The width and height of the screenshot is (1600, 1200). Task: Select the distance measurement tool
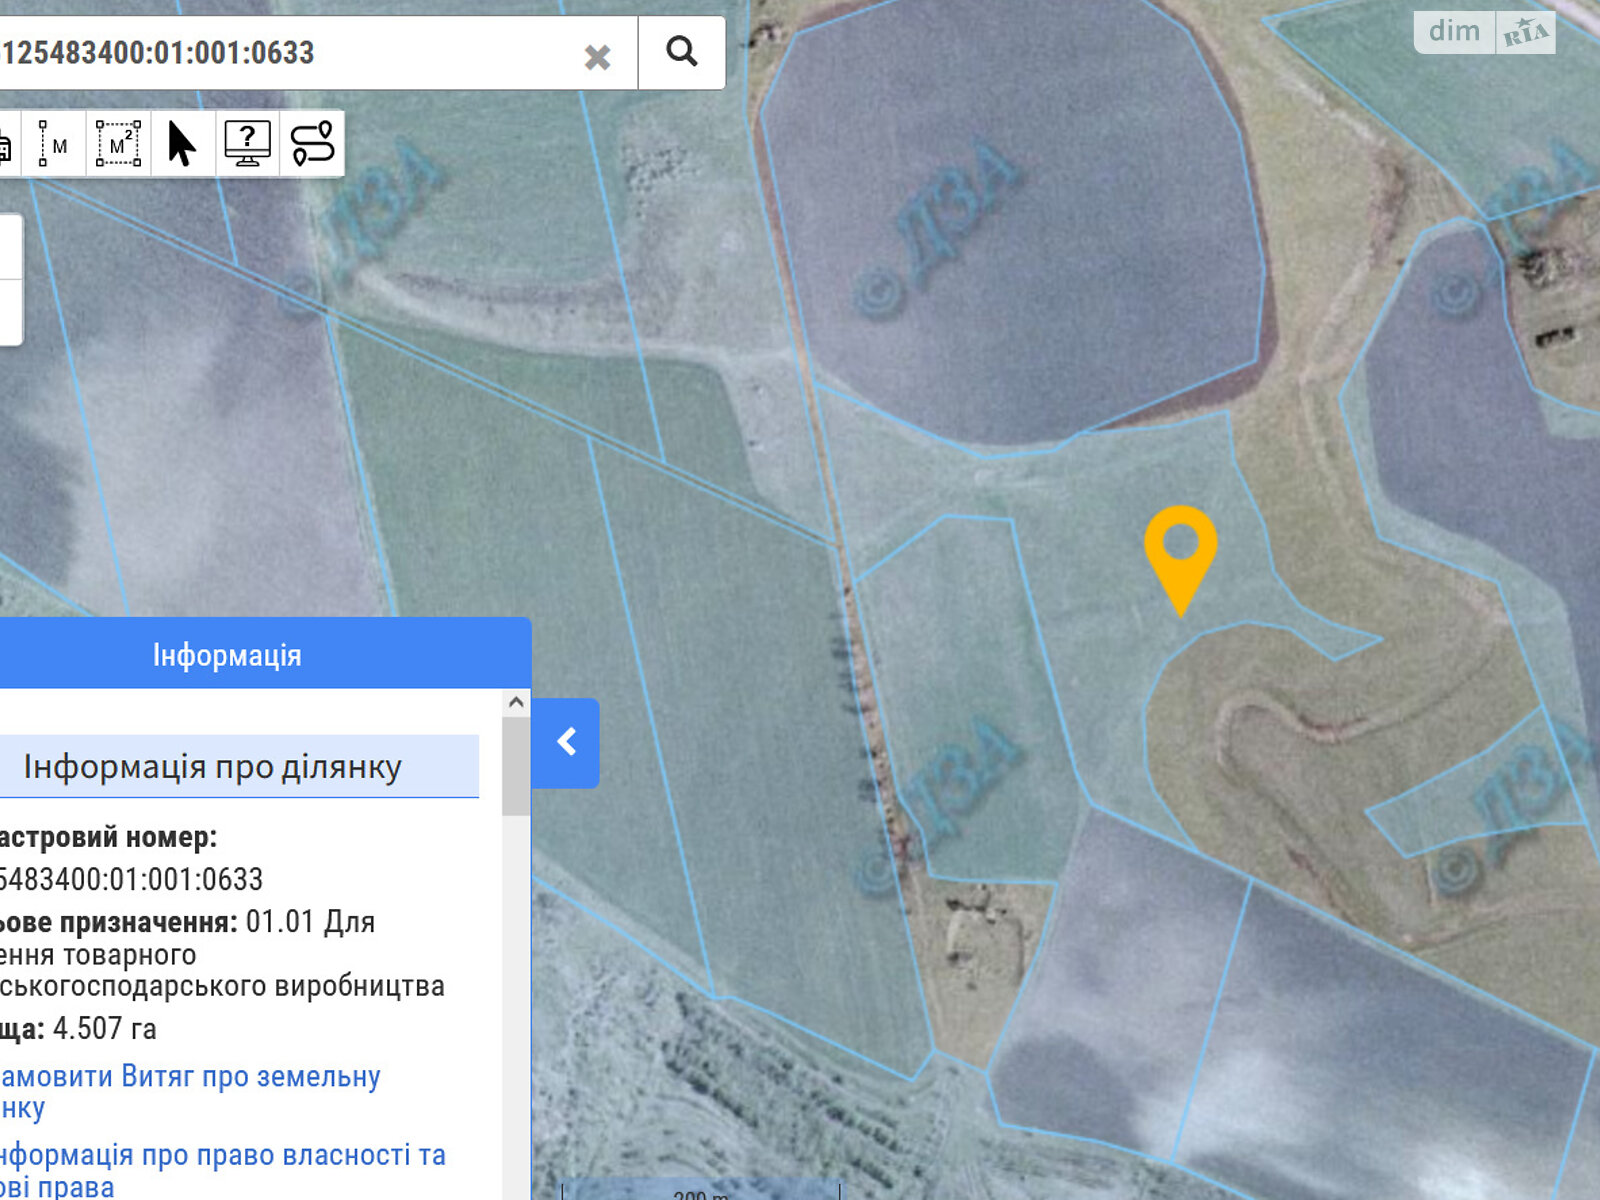[54, 144]
